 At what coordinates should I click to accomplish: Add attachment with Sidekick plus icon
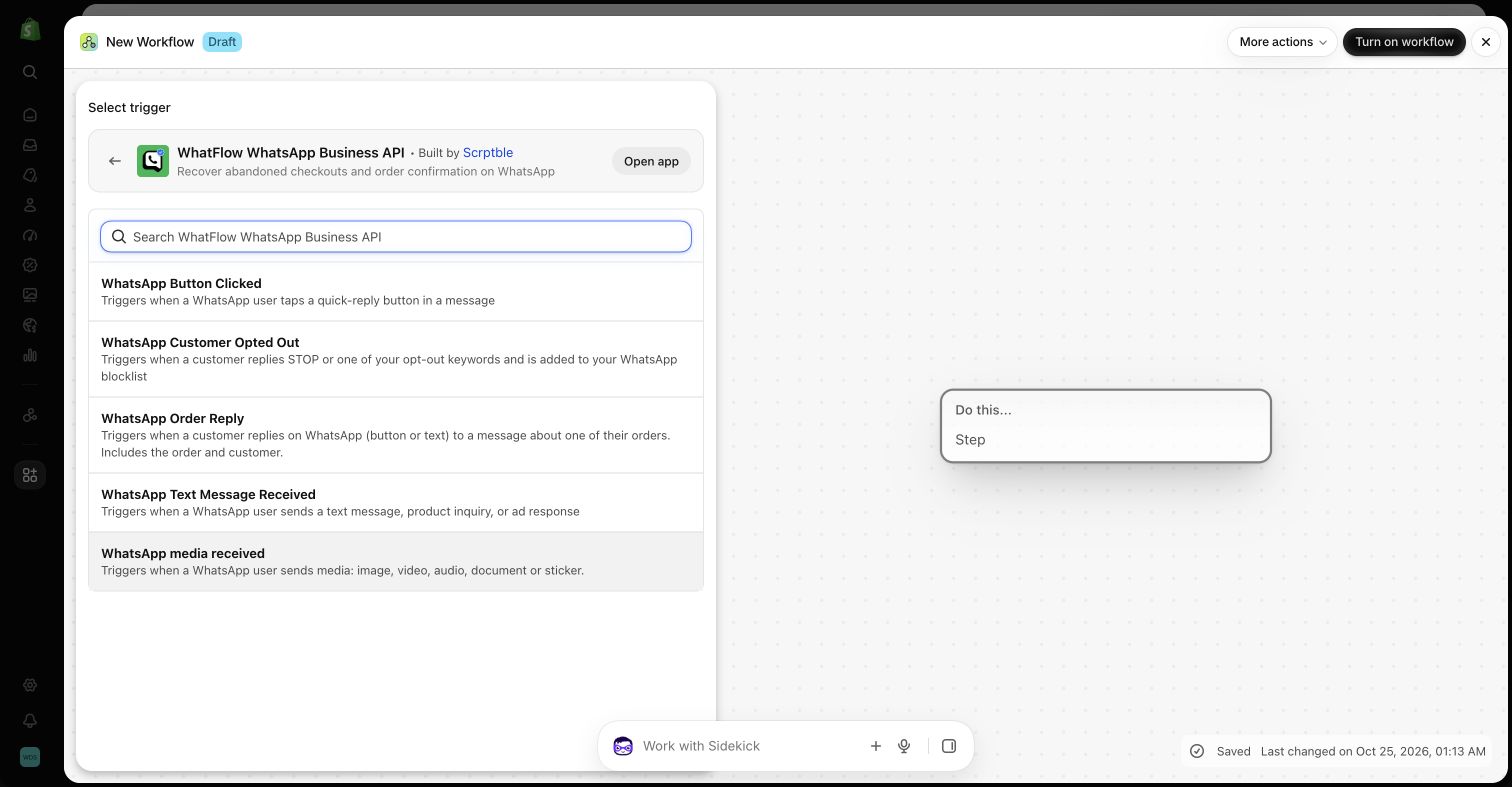[x=876, y=746]
